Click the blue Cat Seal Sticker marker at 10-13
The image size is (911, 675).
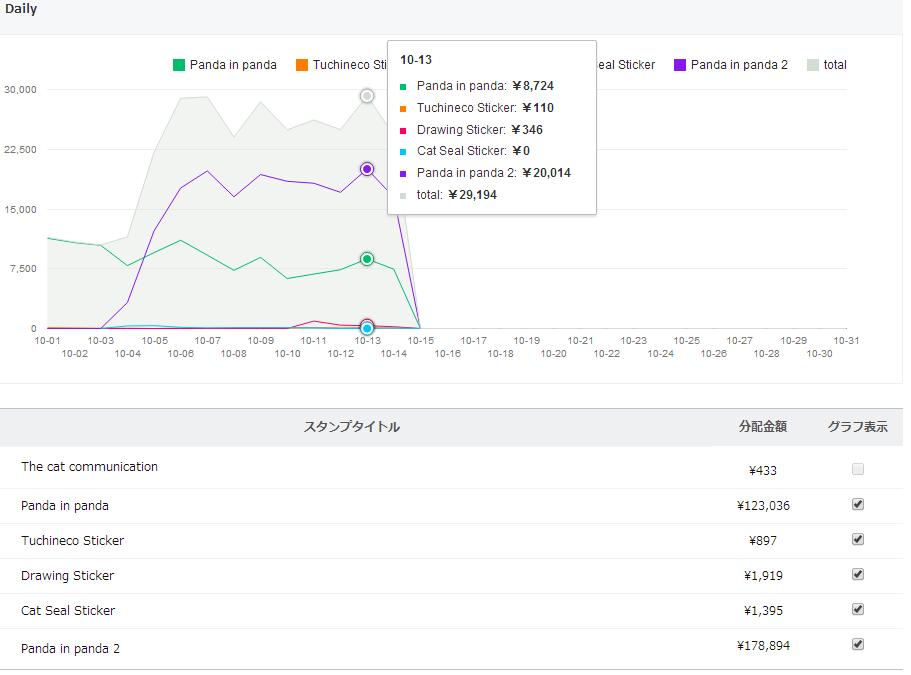(x=367, y=328)
